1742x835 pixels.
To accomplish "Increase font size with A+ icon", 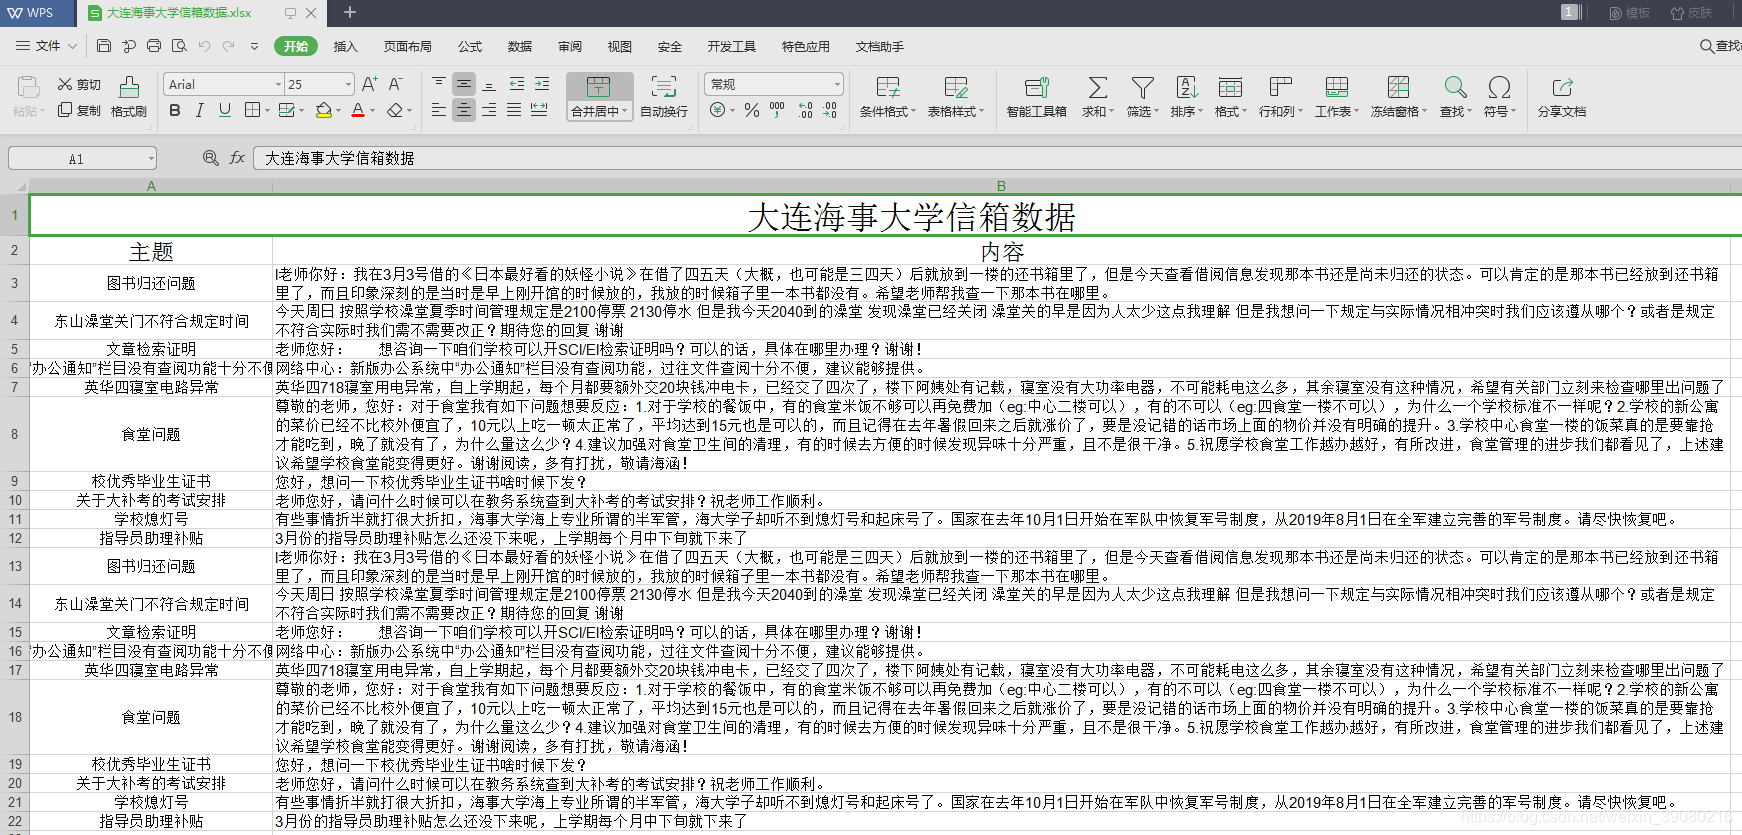I will tap(370, 85).
